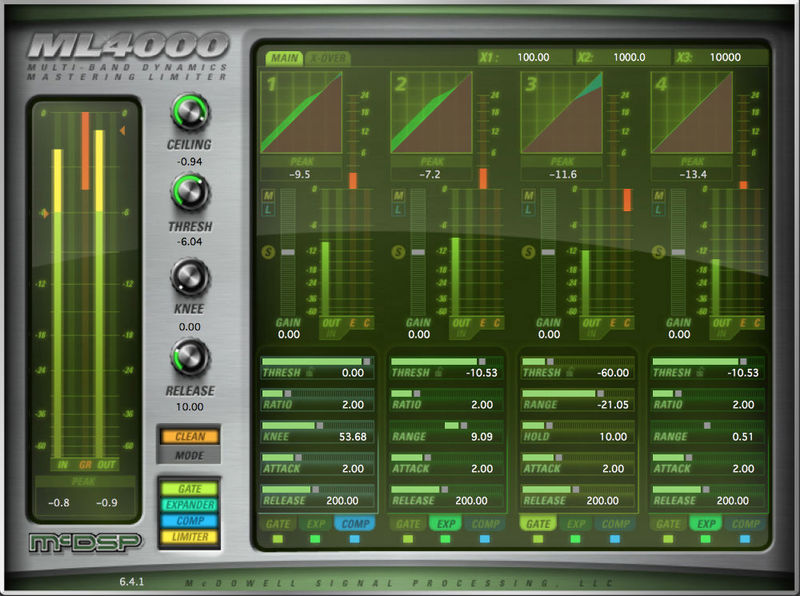Toggle band 1 green expander enable light
800x596 pixels.
(x=315, y=539)
